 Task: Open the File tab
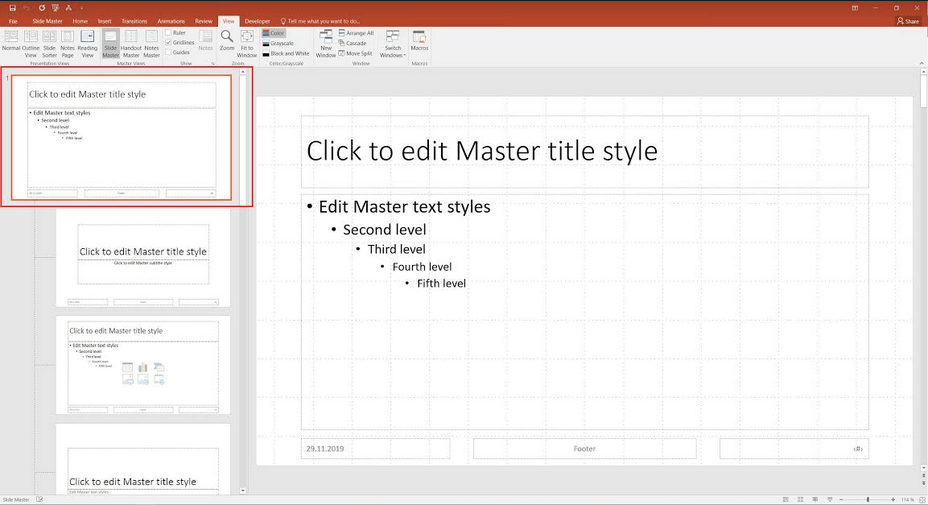[x=13, y=21]
